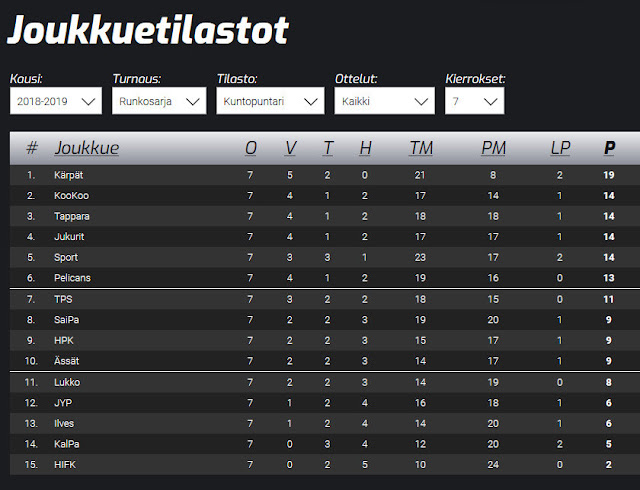Expand the Turnaus Runkosarja dropdown

tap(159, 101)
